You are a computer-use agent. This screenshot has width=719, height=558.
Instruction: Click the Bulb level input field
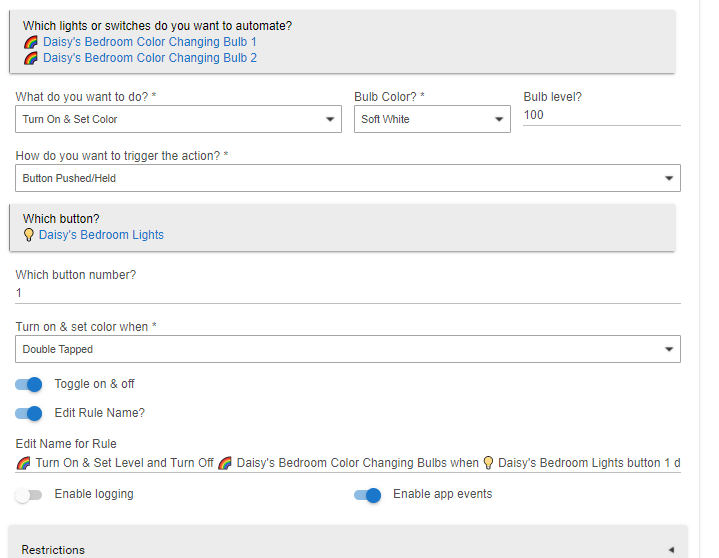pos(601,115)
